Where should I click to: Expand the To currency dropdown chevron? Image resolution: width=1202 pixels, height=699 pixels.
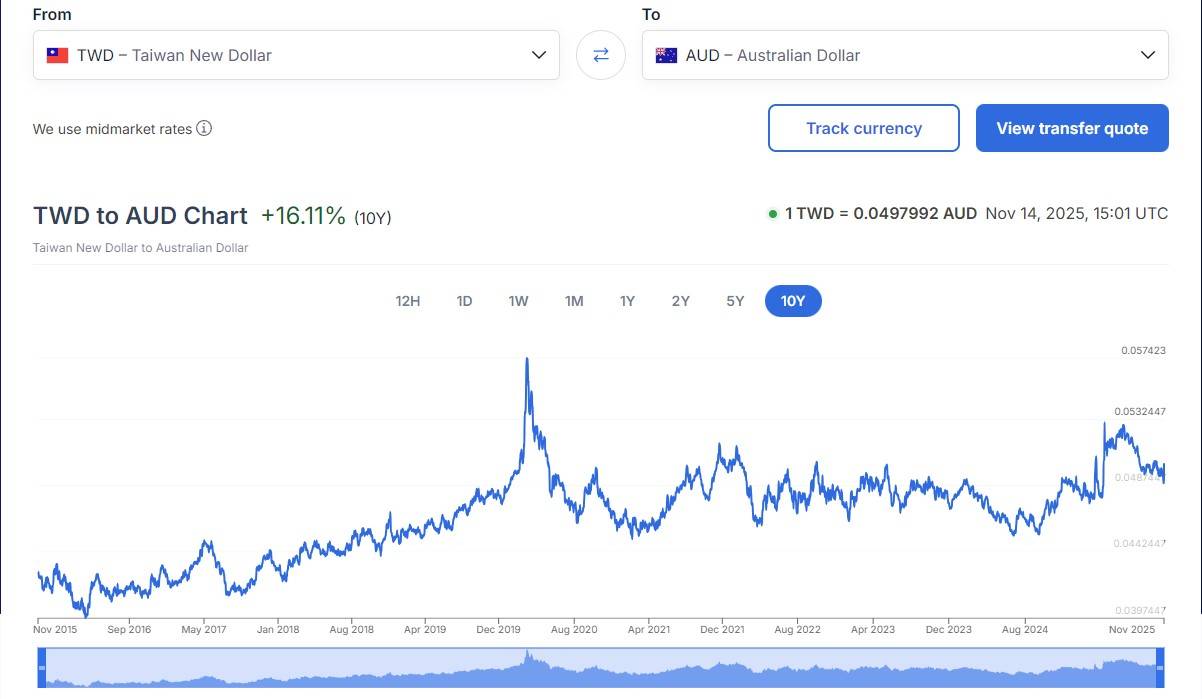(x=1148, y=55)
